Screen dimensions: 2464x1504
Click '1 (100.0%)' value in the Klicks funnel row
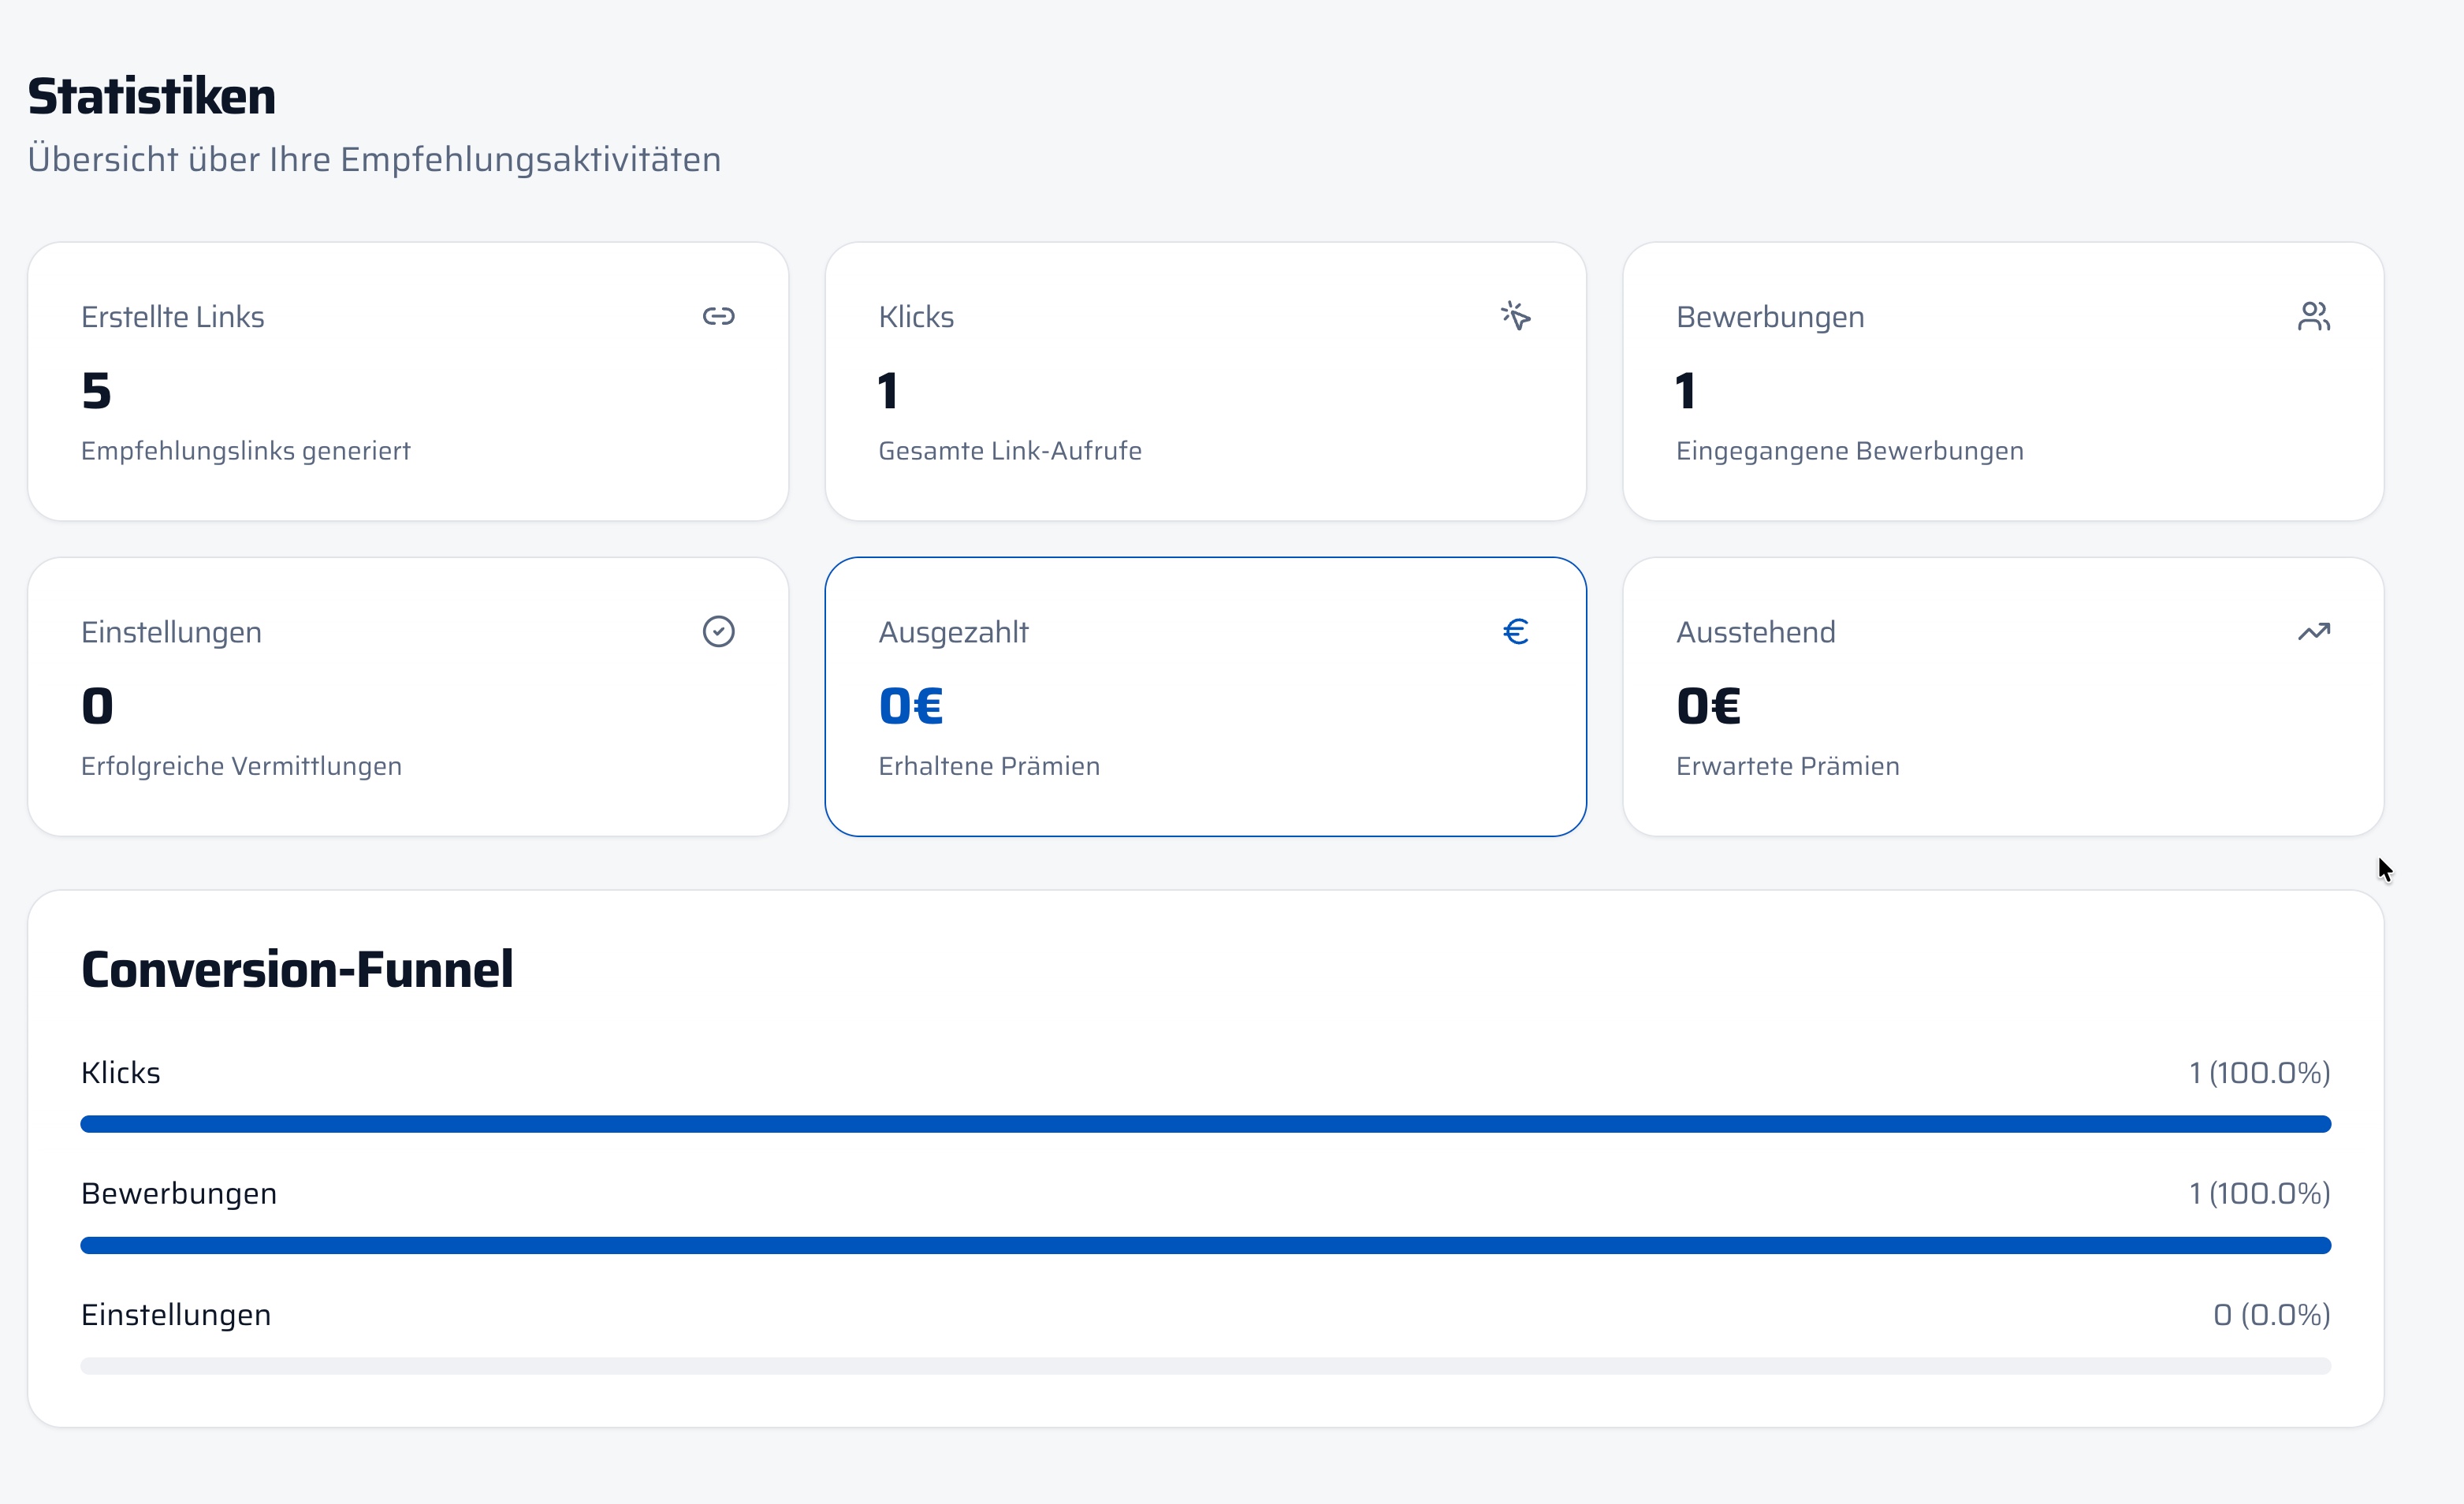(x=2260, y=1073)
